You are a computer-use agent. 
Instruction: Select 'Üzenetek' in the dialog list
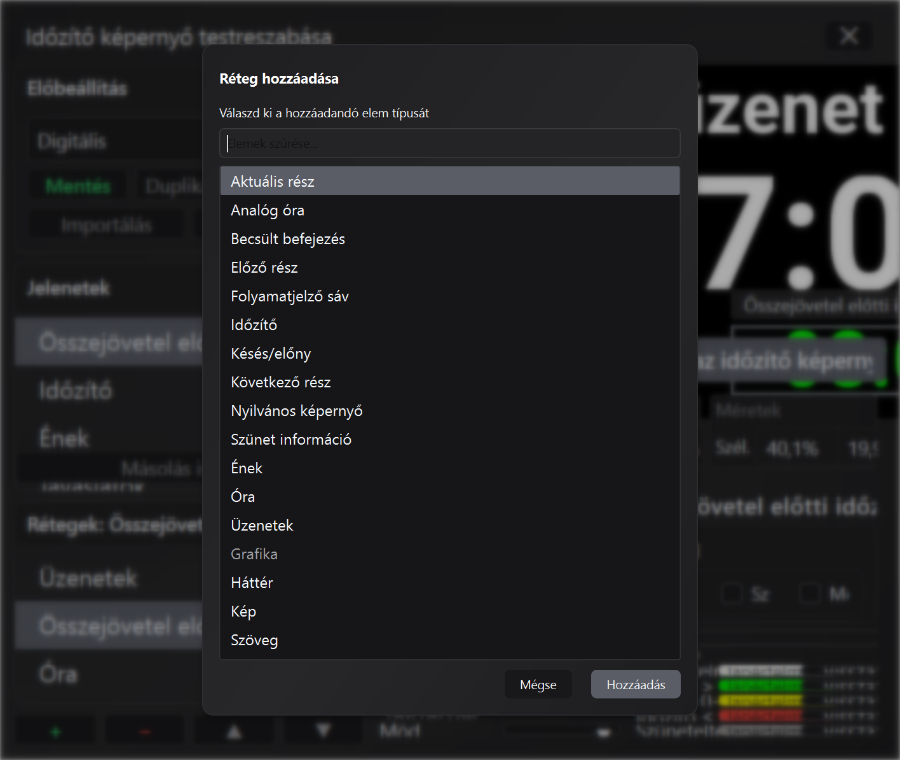point(450,526)
